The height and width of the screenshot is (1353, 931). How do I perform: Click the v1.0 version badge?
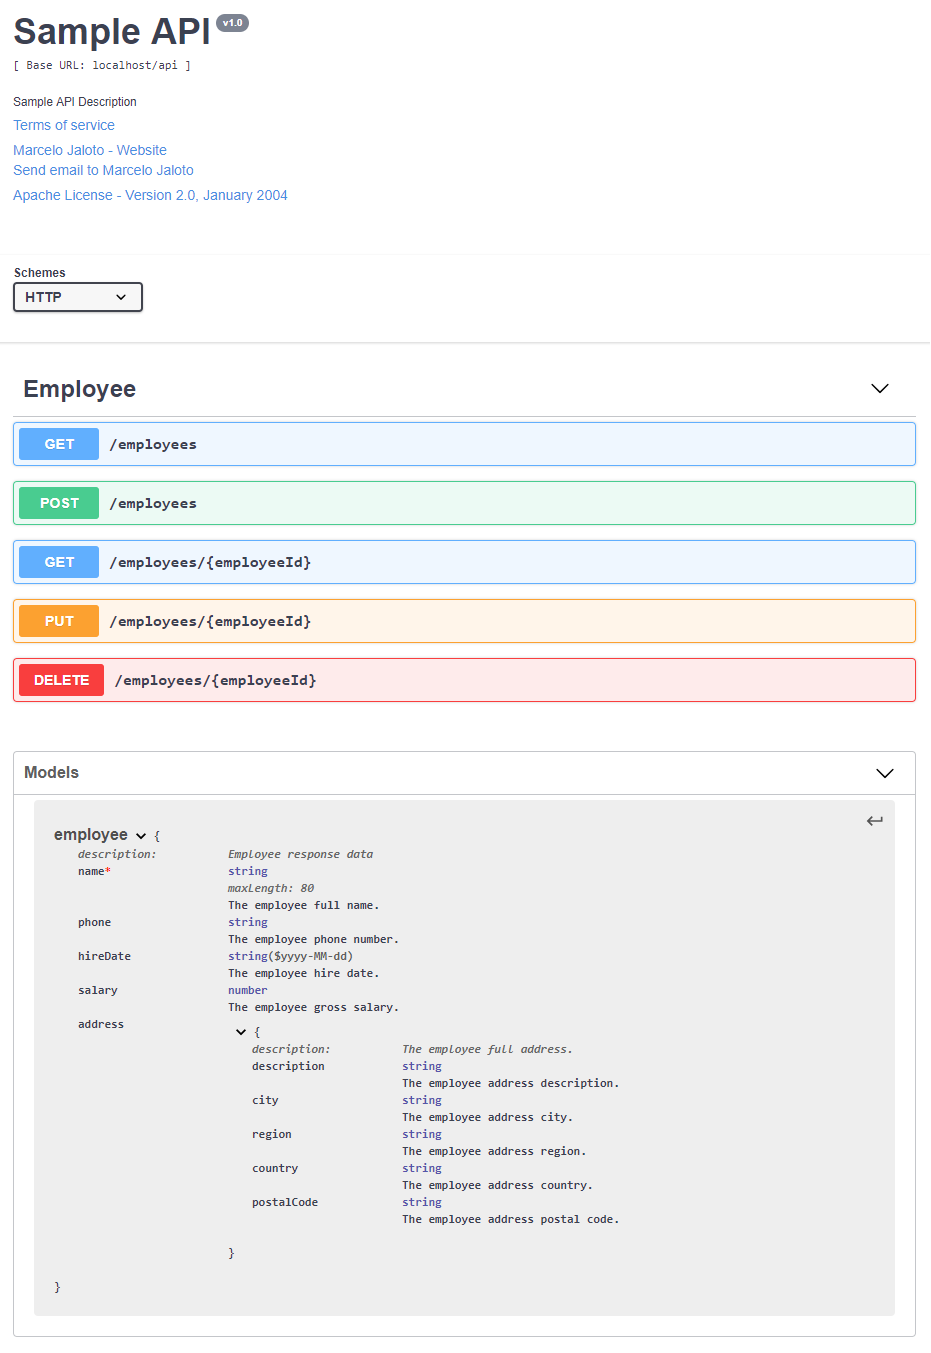pos(232,23)
